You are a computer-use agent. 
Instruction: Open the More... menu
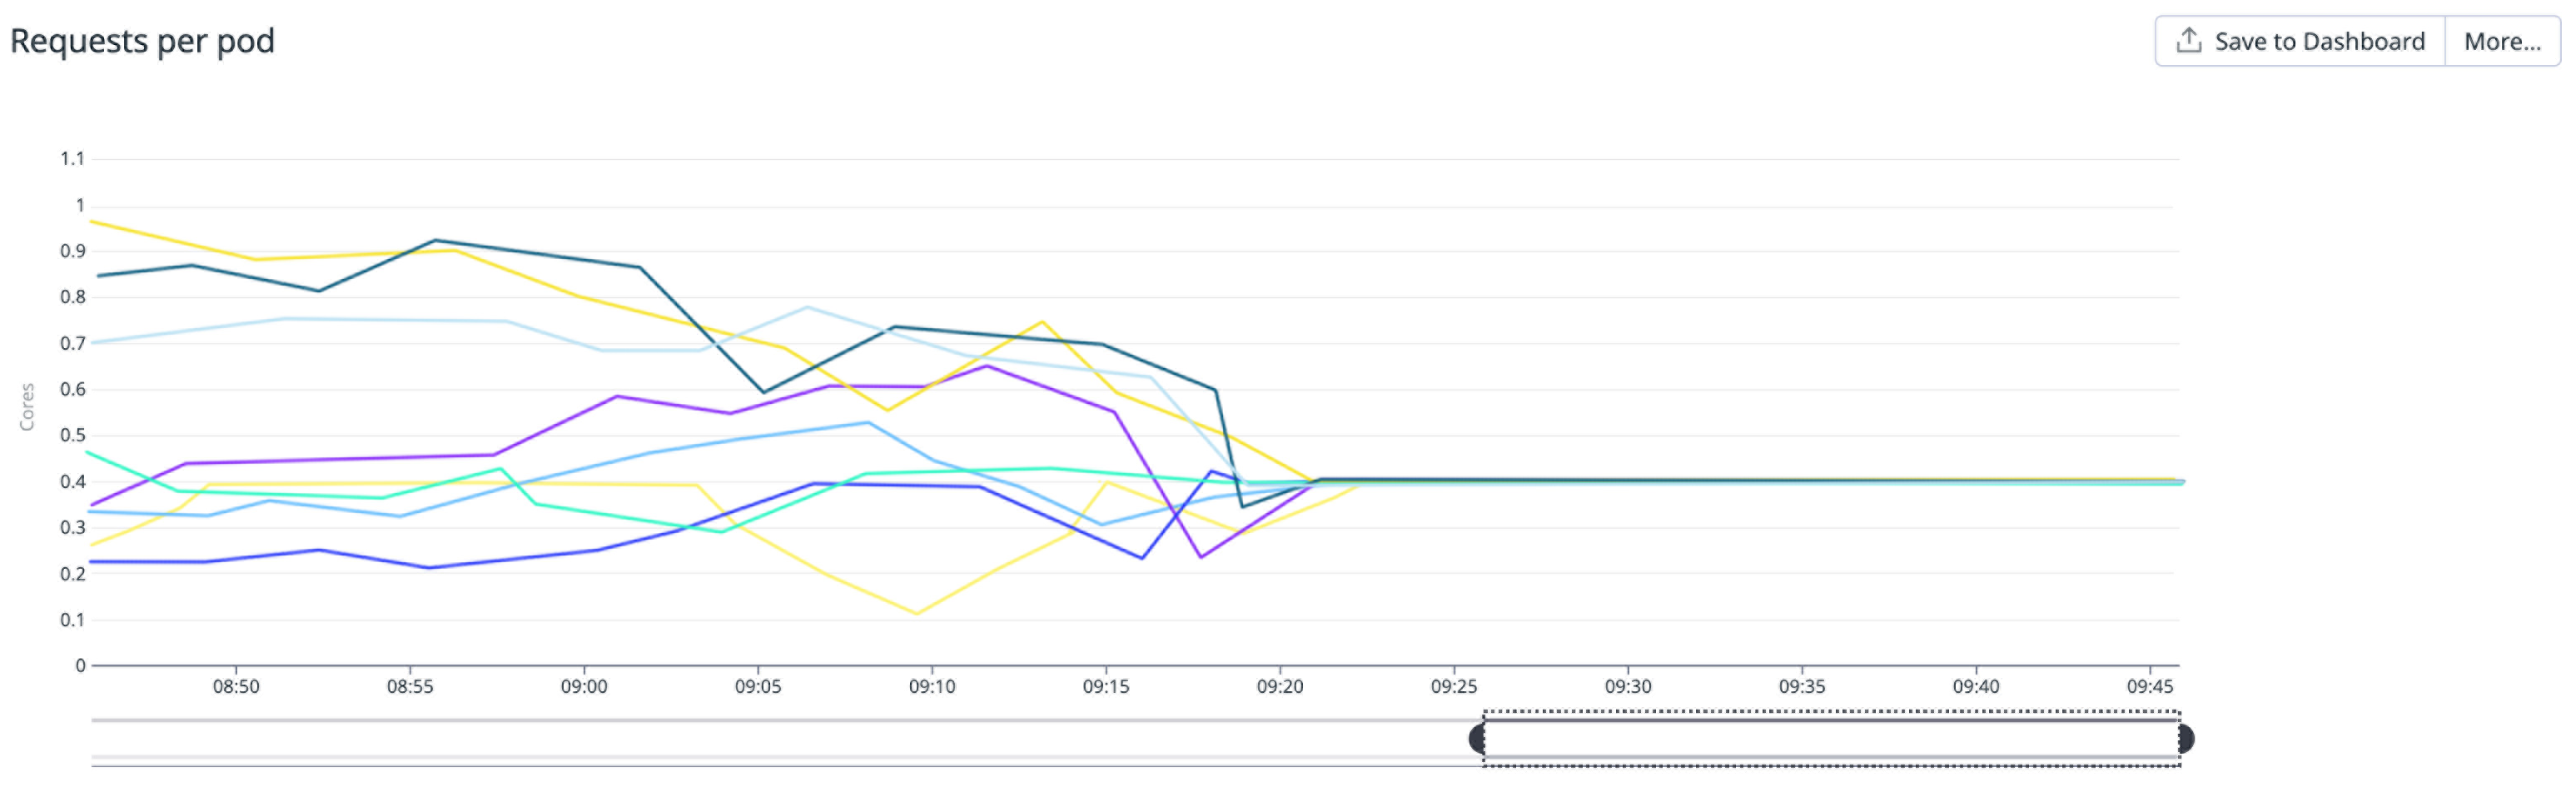[2503, 40]
